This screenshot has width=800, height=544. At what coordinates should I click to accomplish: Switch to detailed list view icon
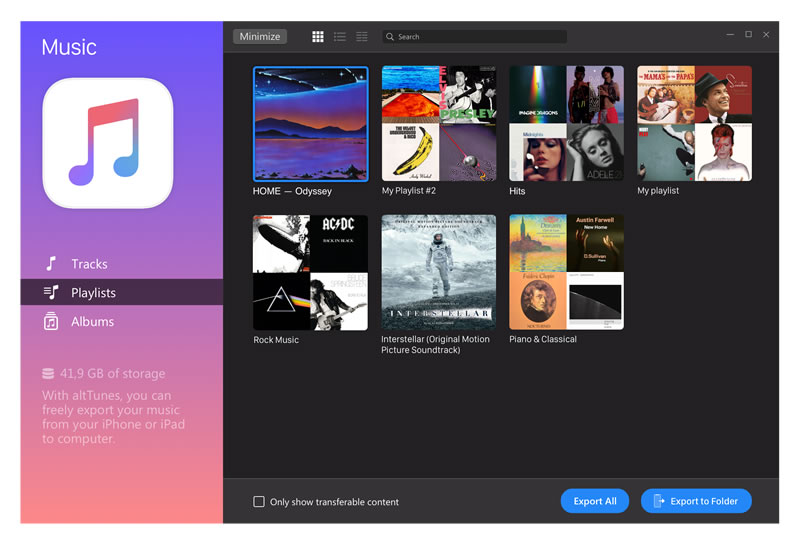pos(362,37)
